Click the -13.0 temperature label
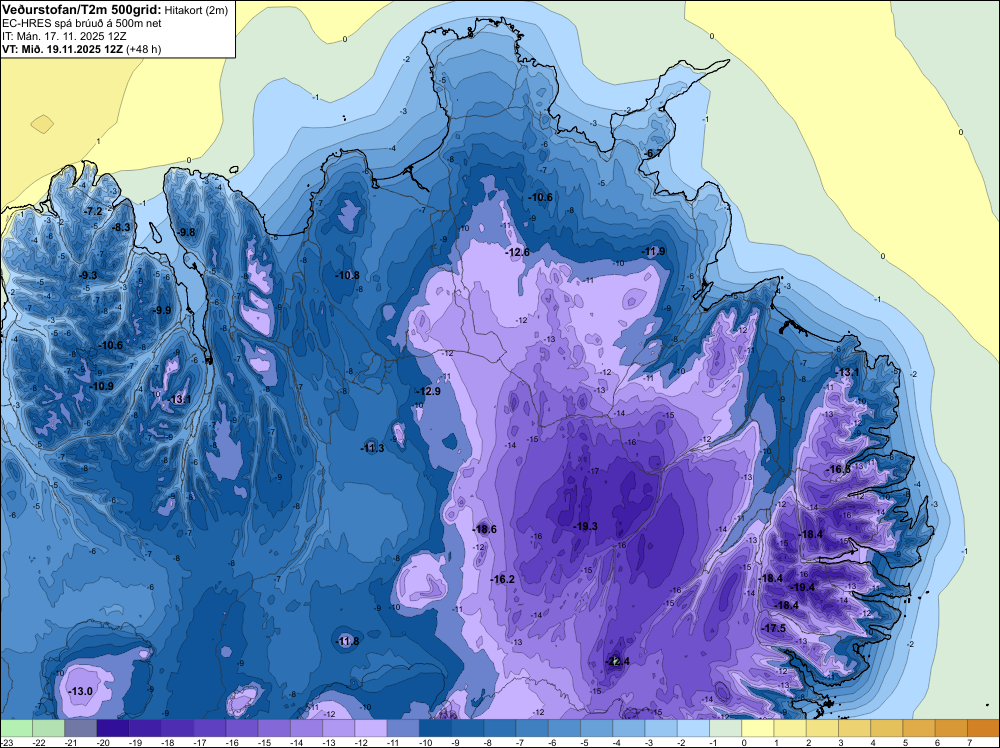Screen dimensions: 1000x748 pos(81,691)
